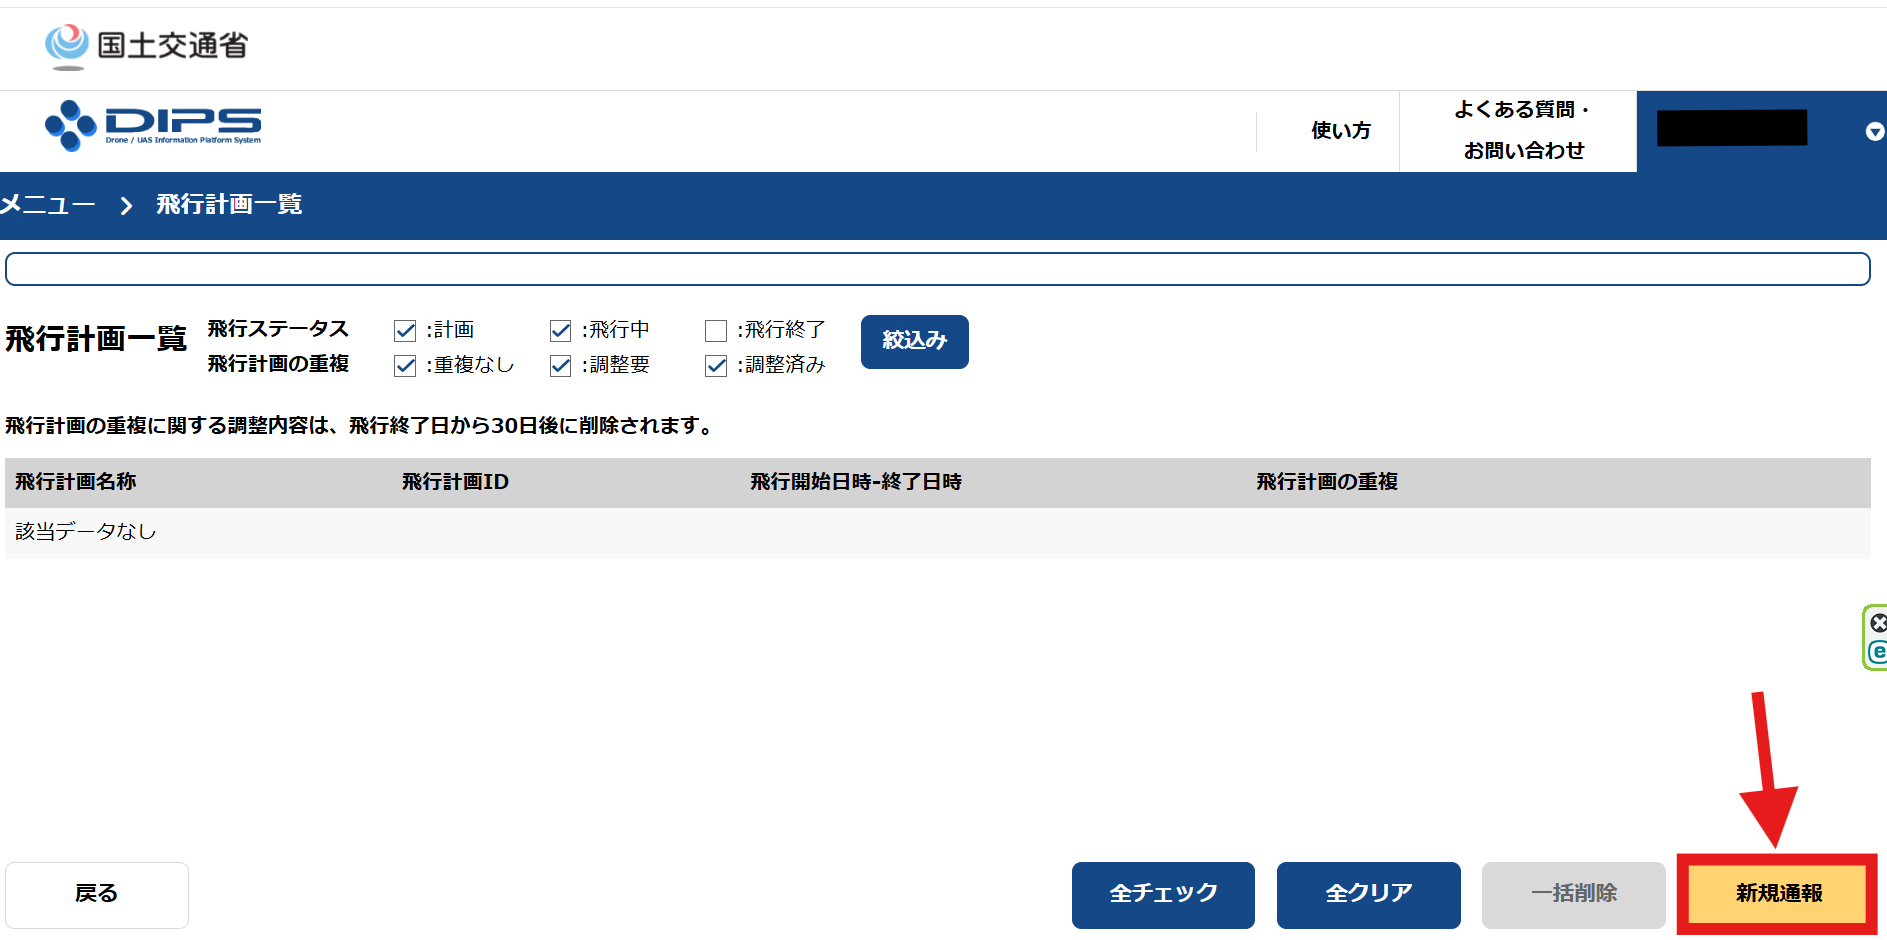Click the 全チェック button
Screen dimensions: 1887x940
[x=1163, y=894]
